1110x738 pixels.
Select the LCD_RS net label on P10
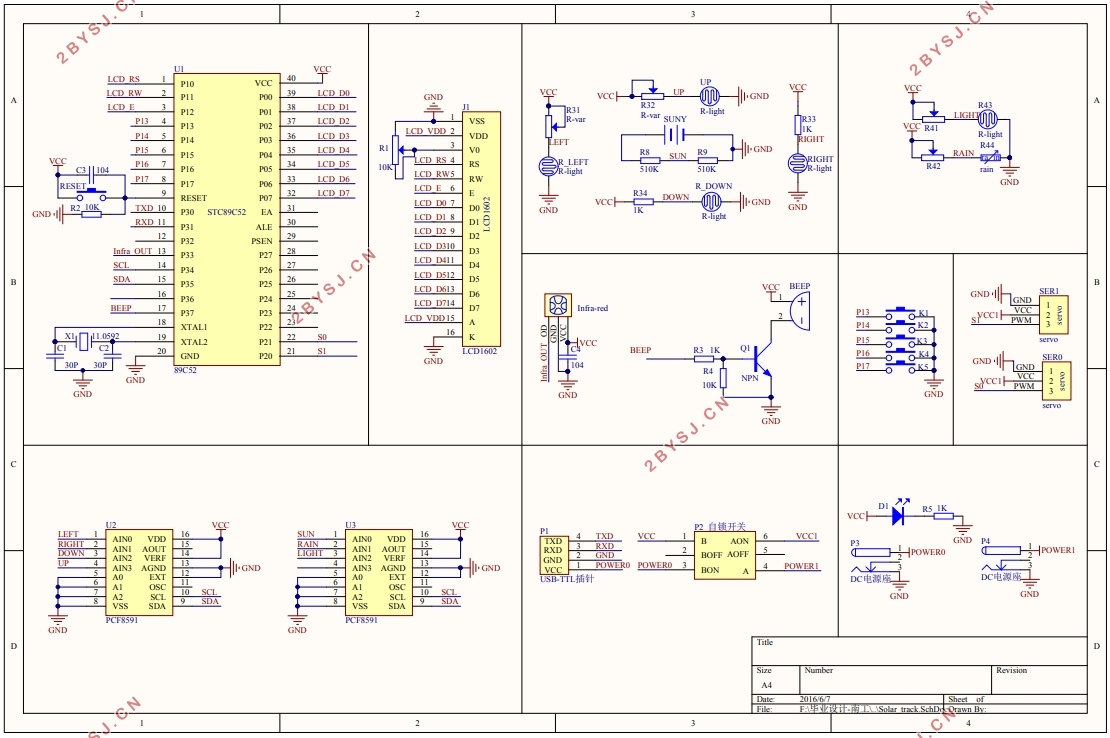pyautogui.click(x=124, y=79)
